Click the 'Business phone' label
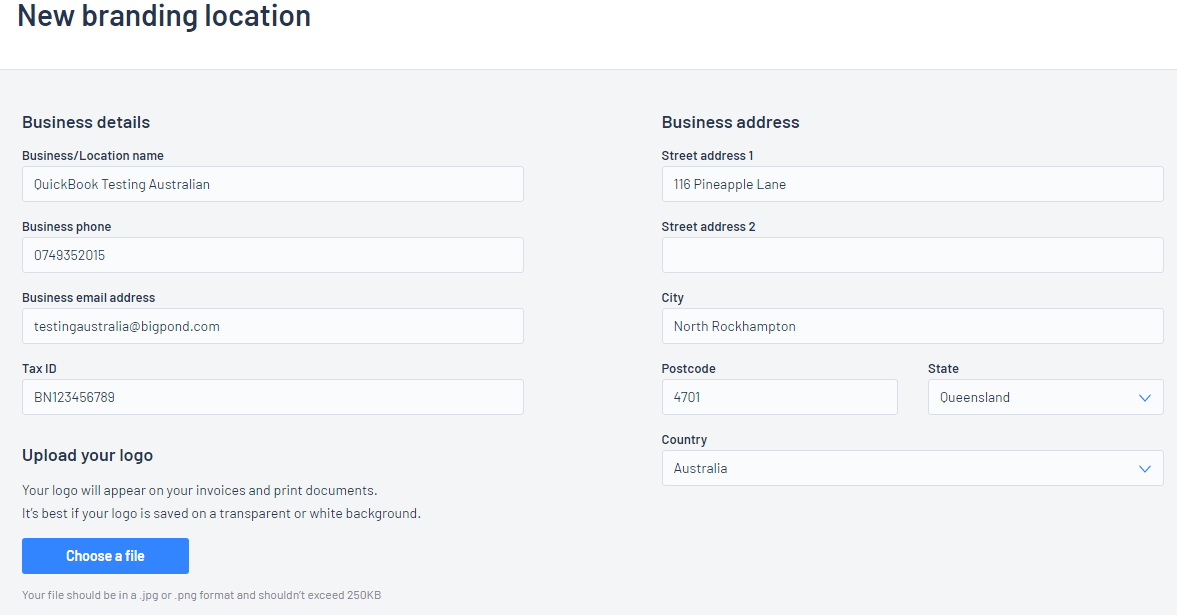The image size is (1177, 615). click(x=67, y=227)
